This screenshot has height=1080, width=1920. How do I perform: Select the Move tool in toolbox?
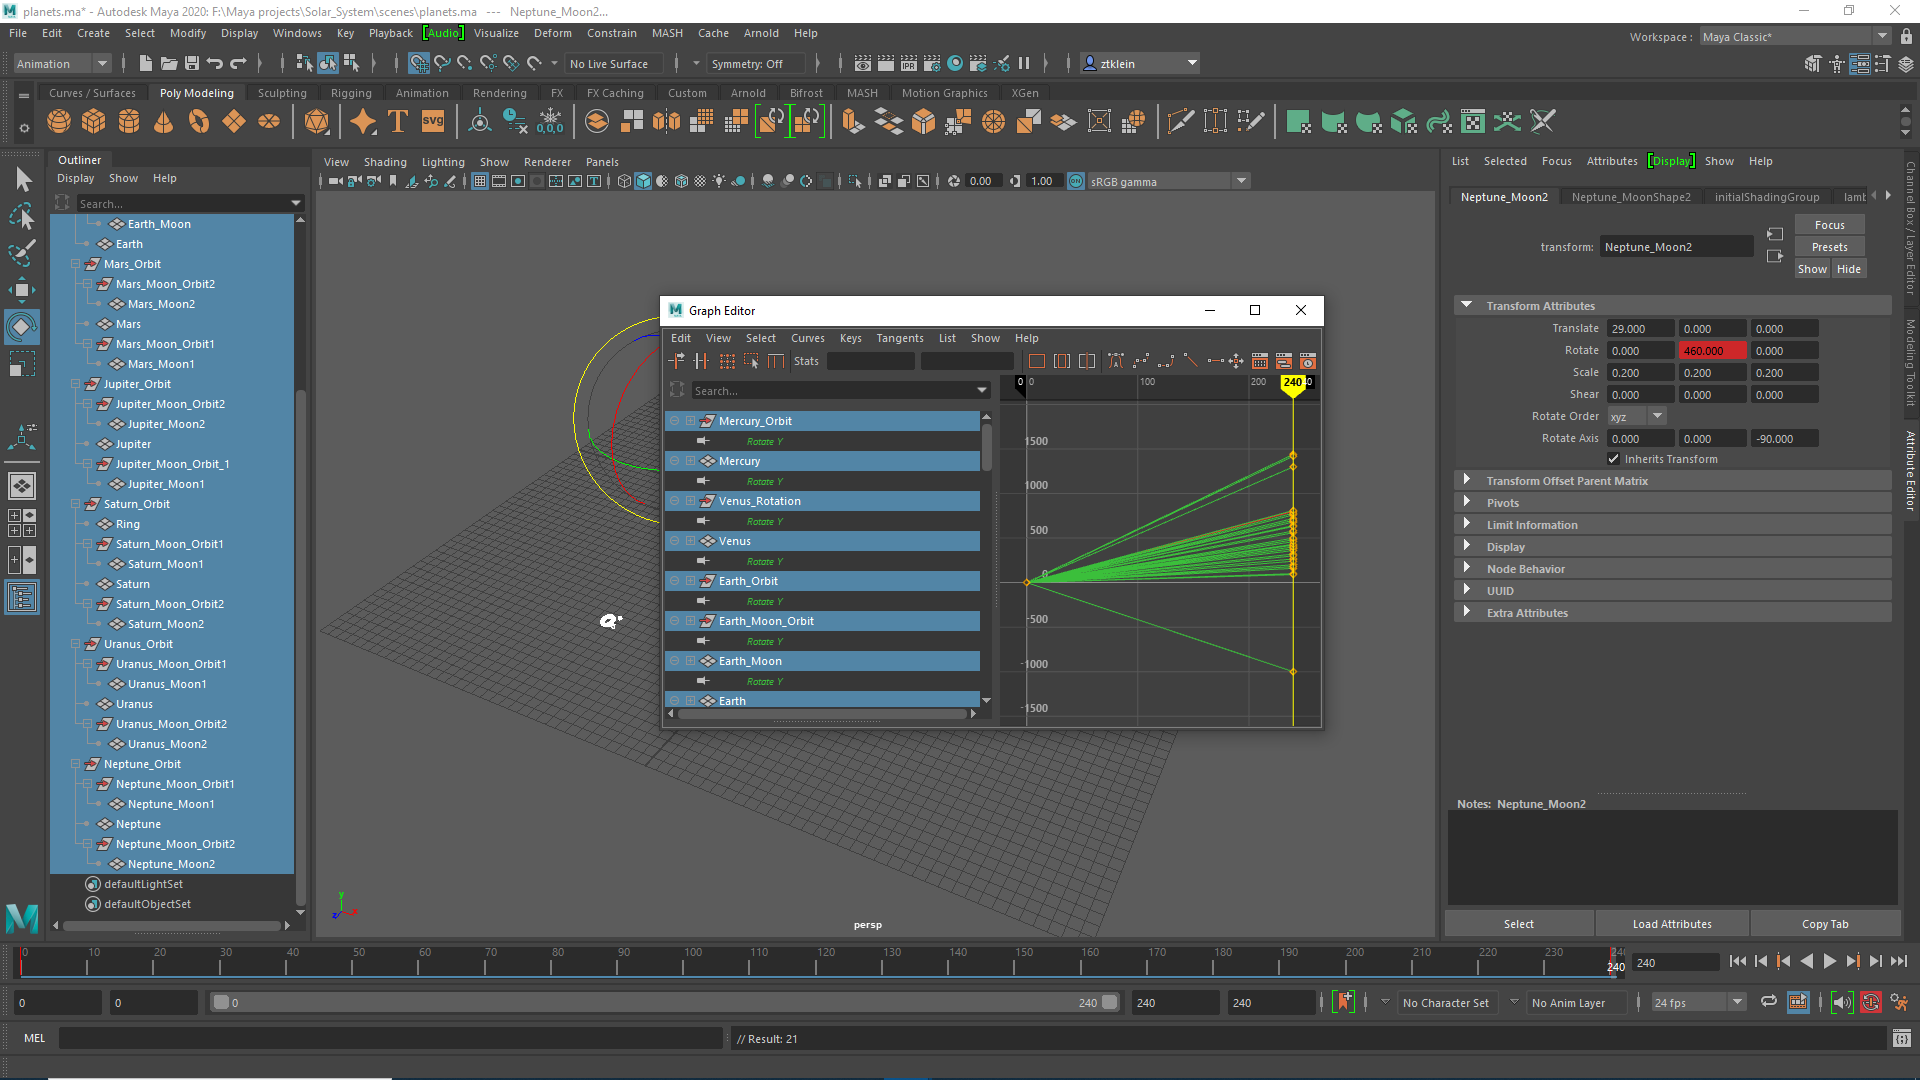click(21, 290)
